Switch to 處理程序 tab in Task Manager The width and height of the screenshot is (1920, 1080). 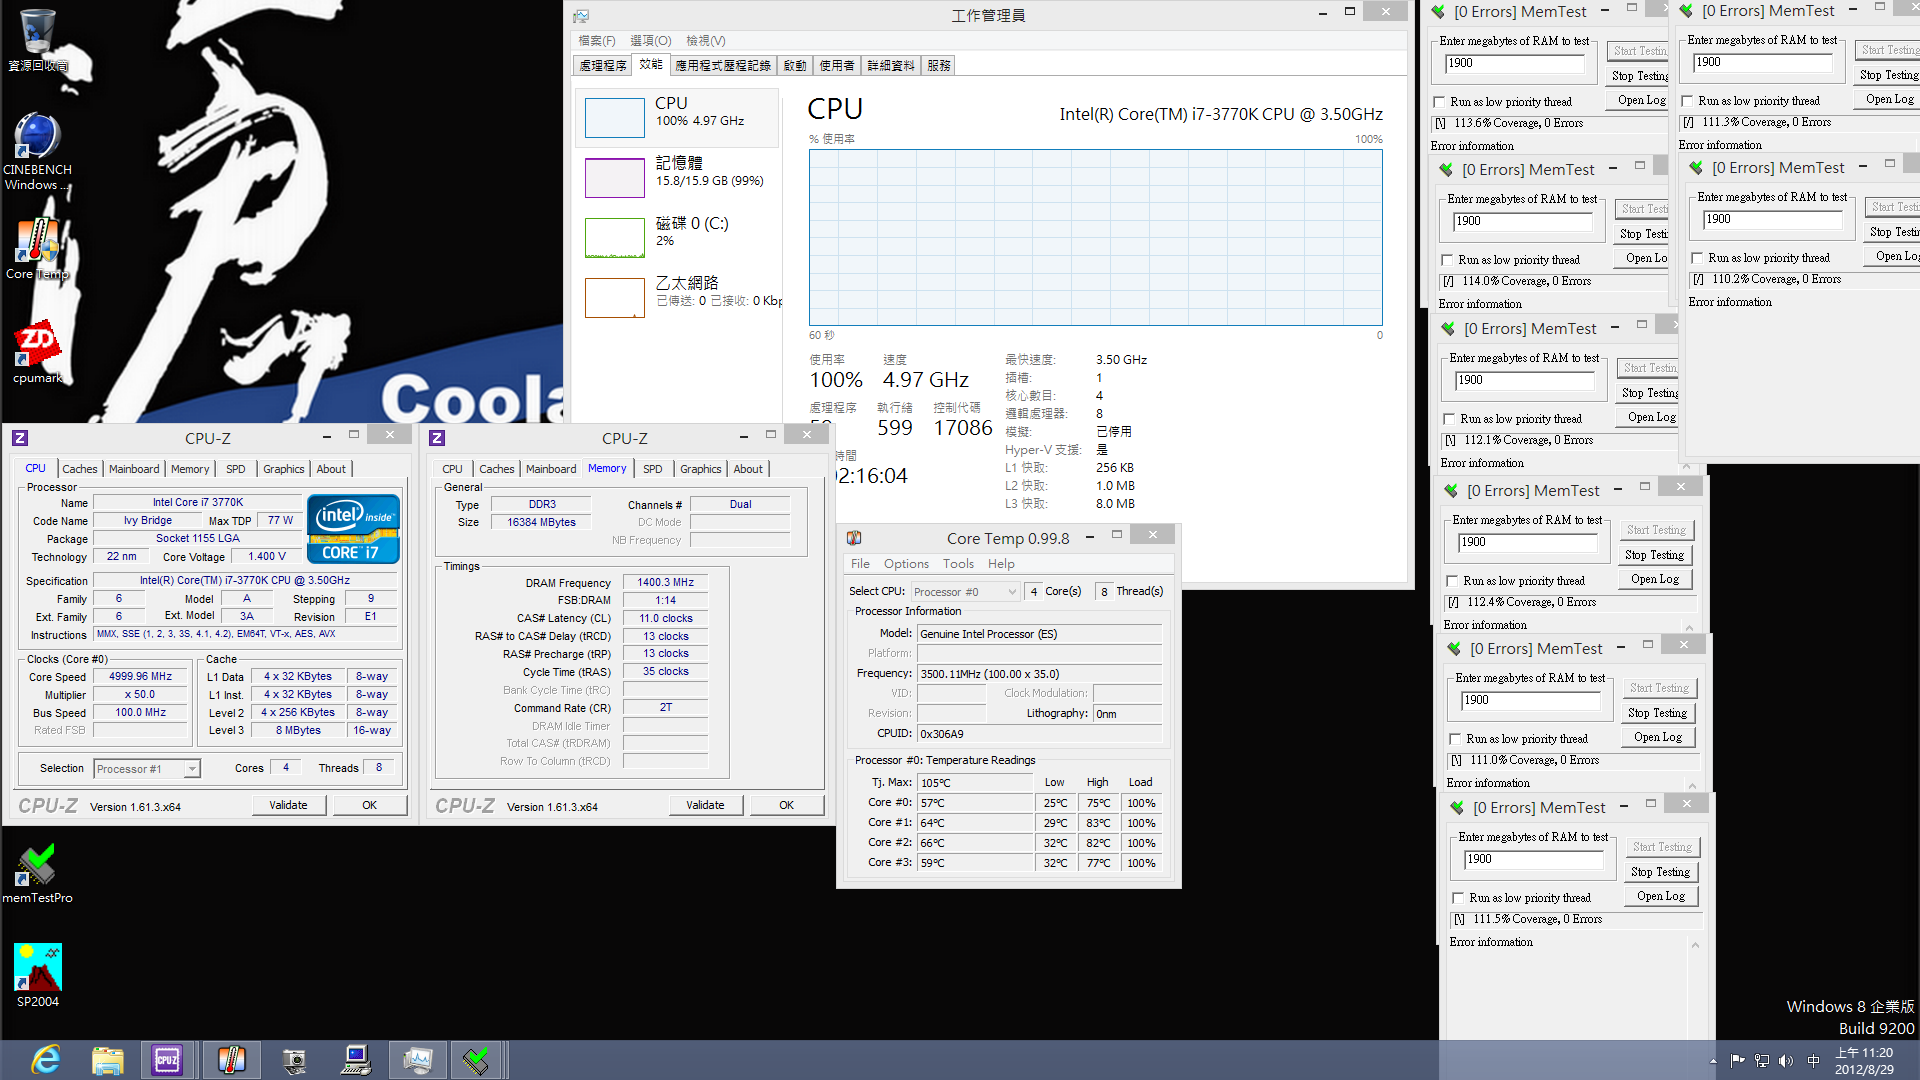tap(603, 66)
